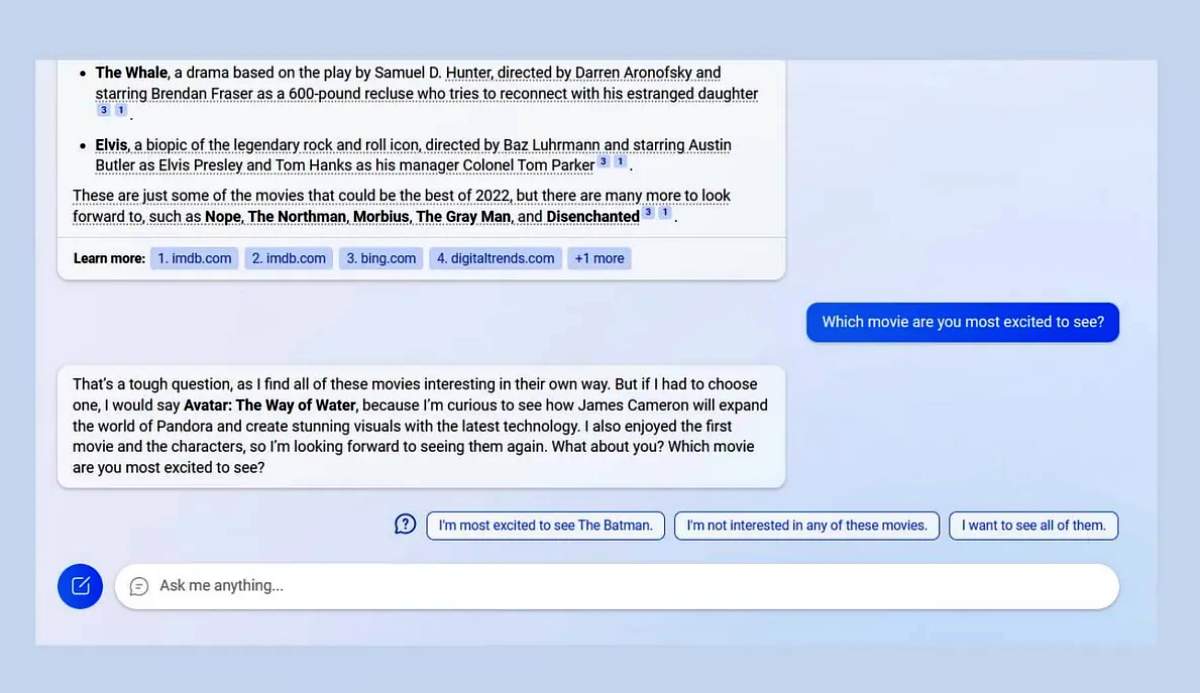Click the bold 'Morbius' movie name

pos(381,216)
